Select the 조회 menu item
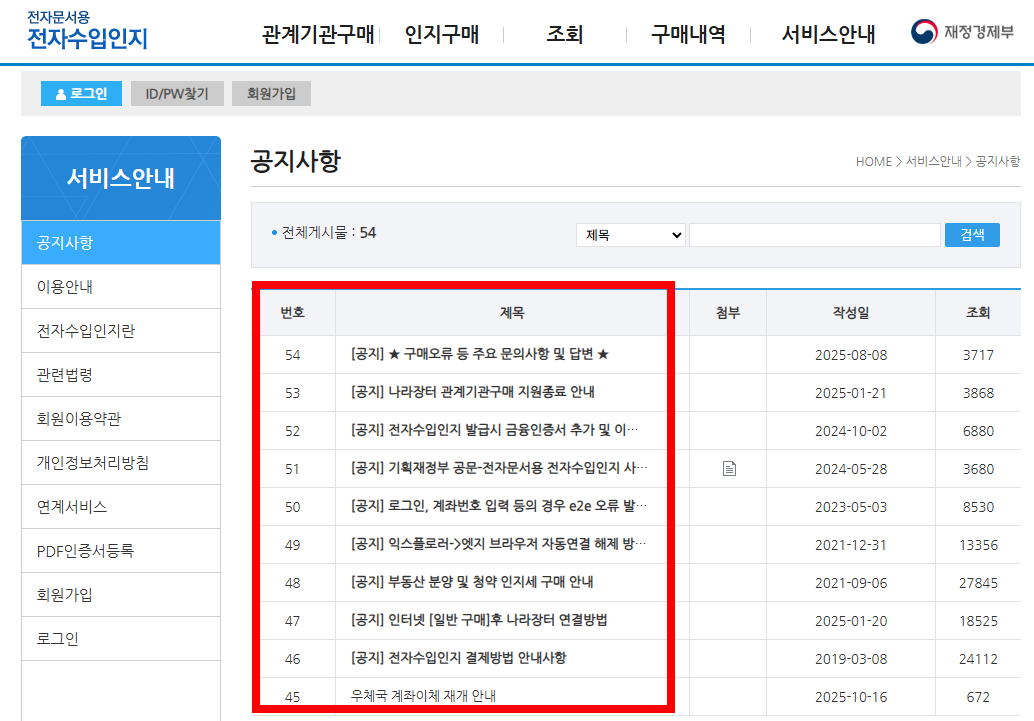Screen dimensions: 1034x721 click(563, 33)
